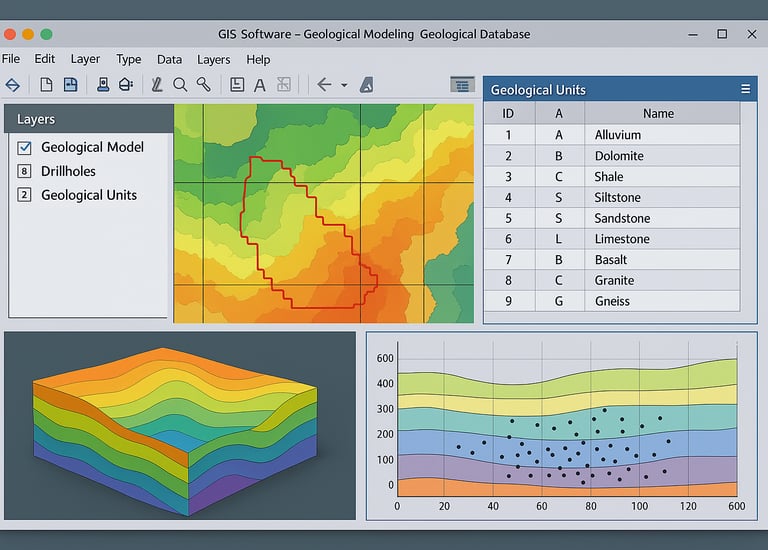The image size is (768, 550).
Task: Click the back arrow in toolbar
Action: pyautogui.click(x=323, y=85)
